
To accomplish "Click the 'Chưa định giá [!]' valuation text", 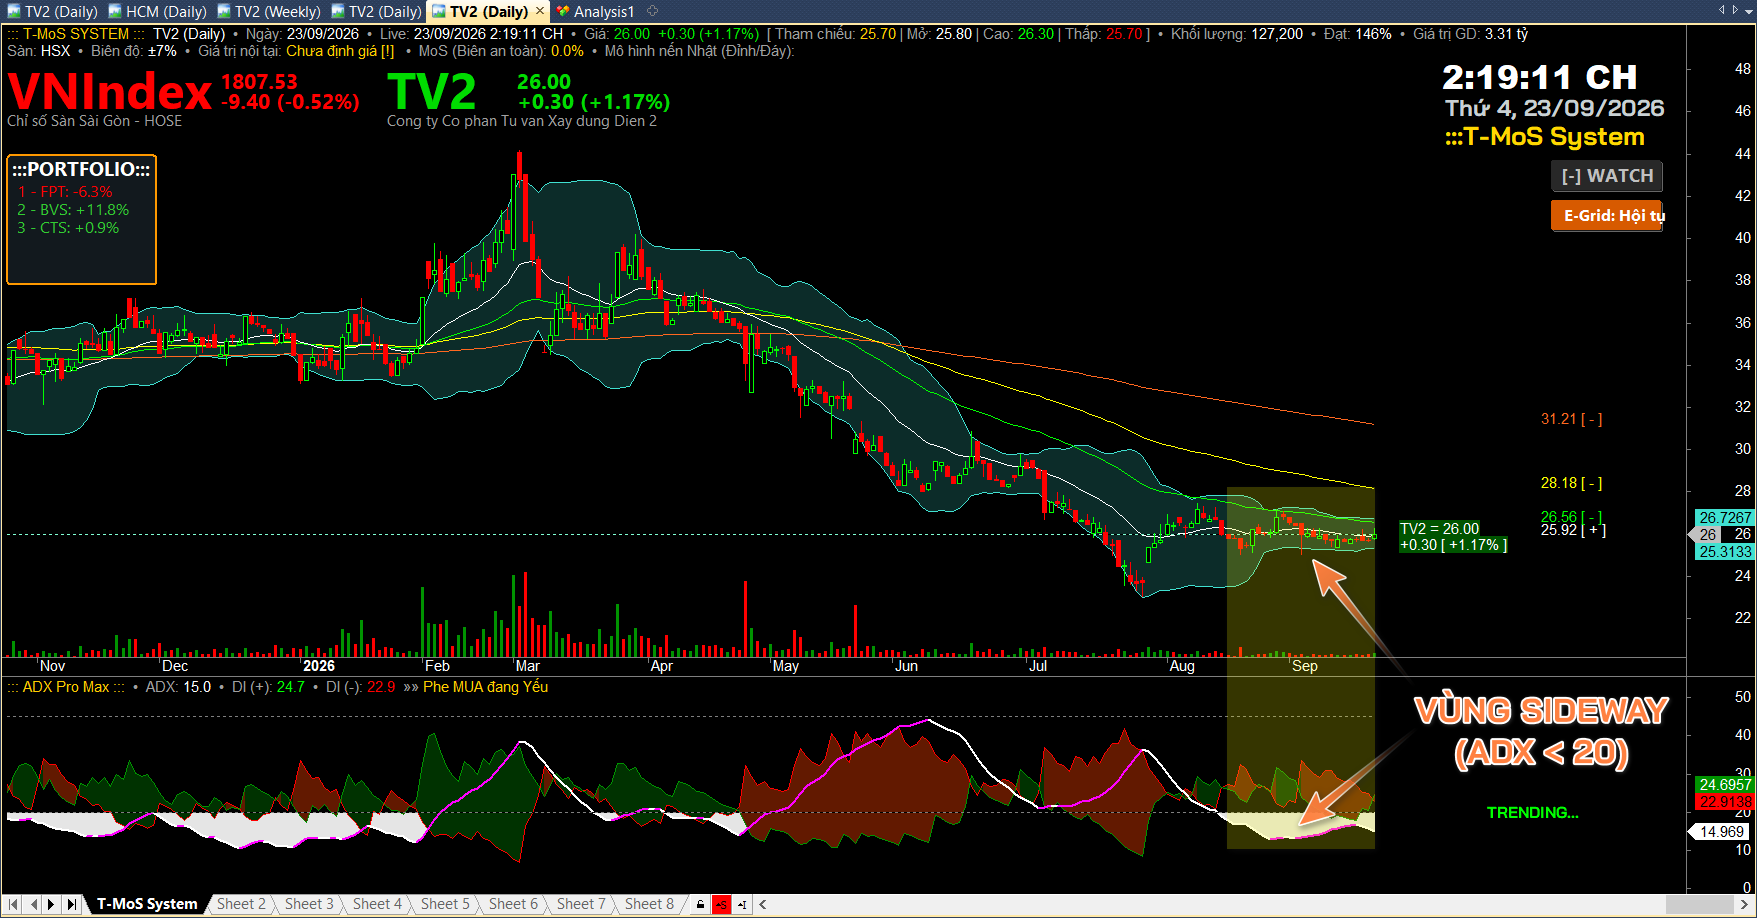I will coord(340,51).
